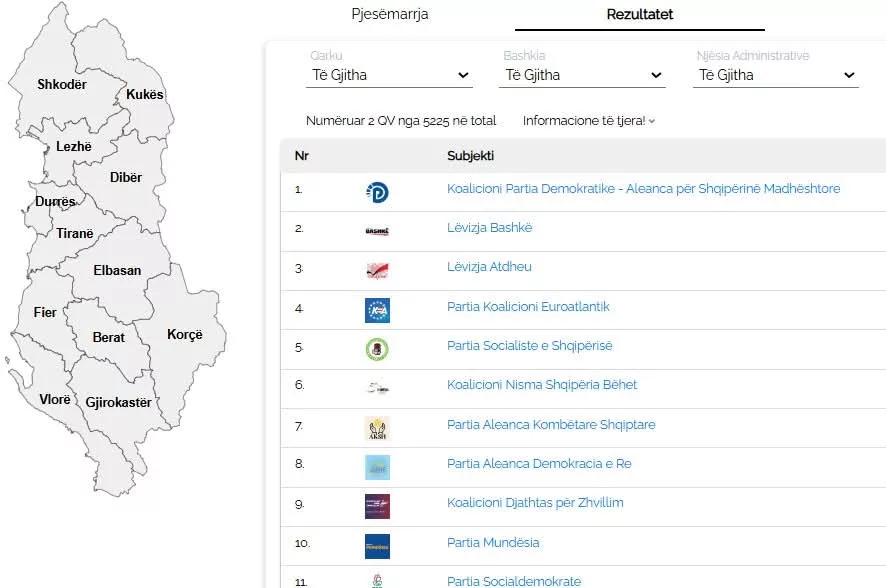Image resolution: width=886 pixels, height=588 pixels.
Task: Select Vlorë region on the map
Action: click(55, 400)
